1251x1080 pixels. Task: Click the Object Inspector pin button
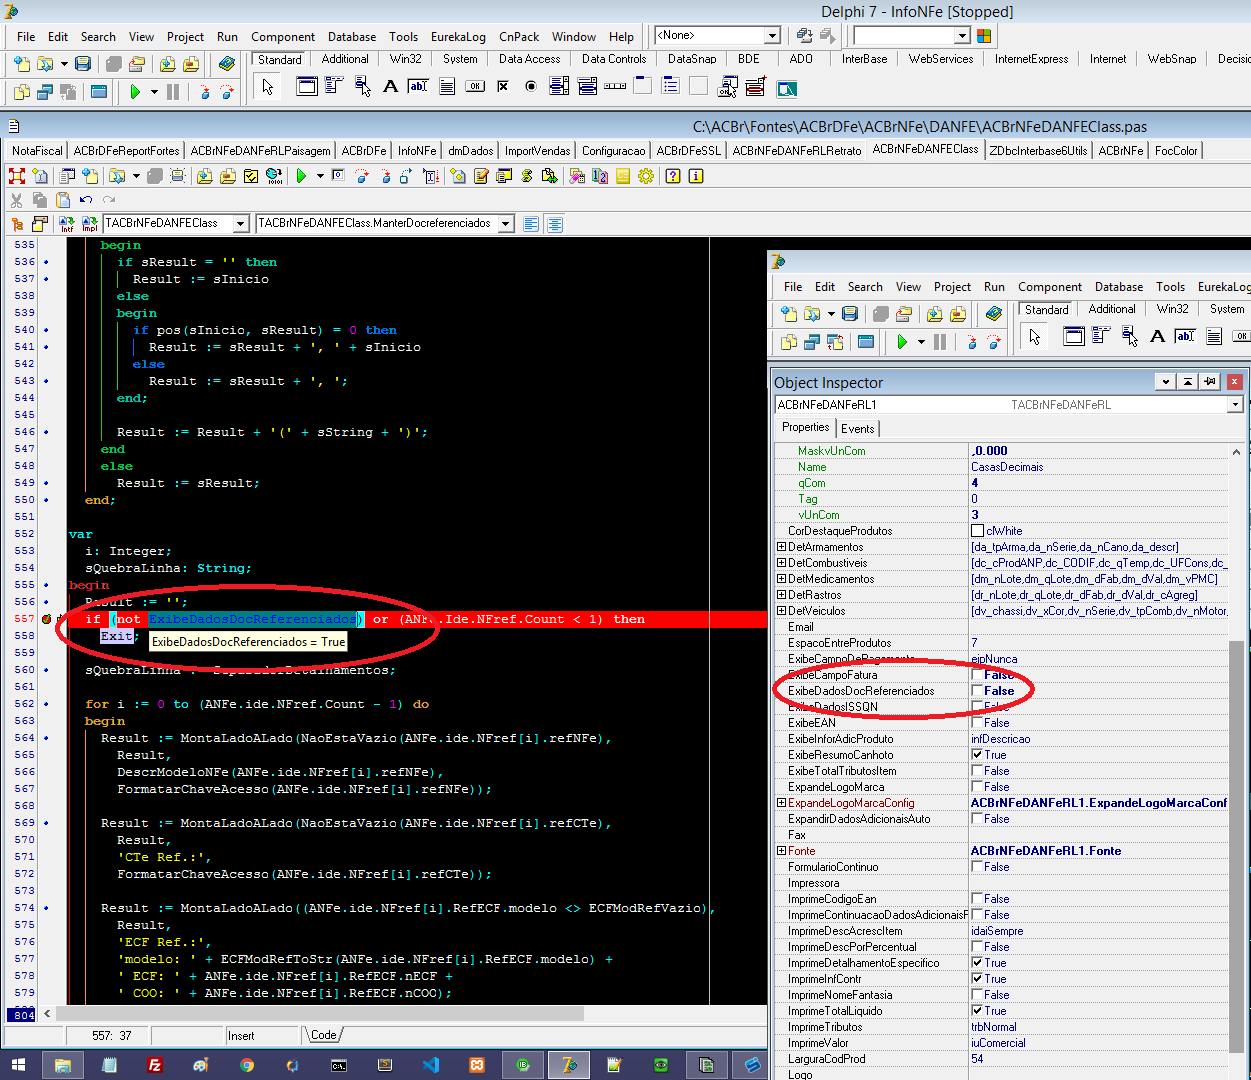coord(1210,382)
